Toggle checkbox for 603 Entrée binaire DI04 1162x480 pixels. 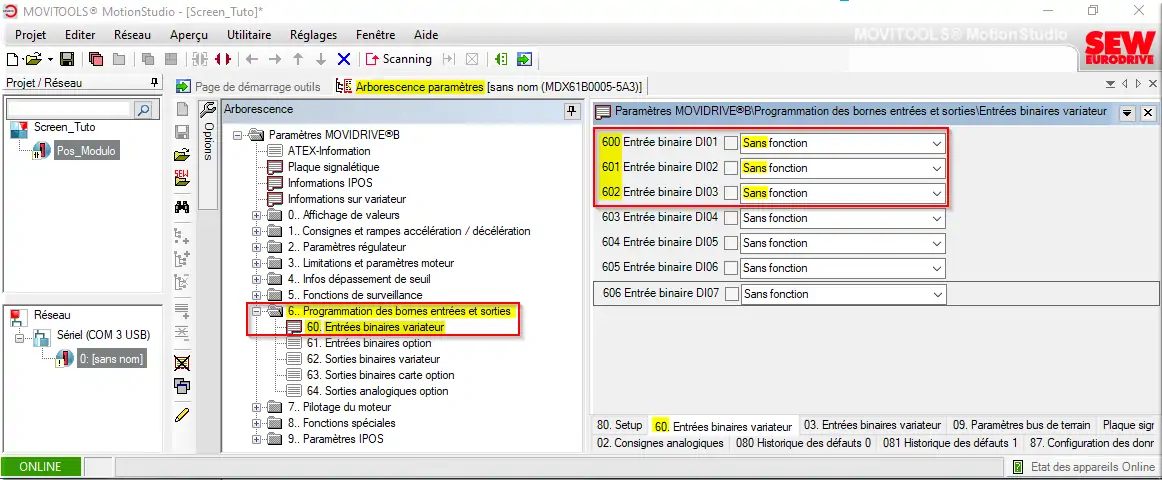(x=731, y=219)
